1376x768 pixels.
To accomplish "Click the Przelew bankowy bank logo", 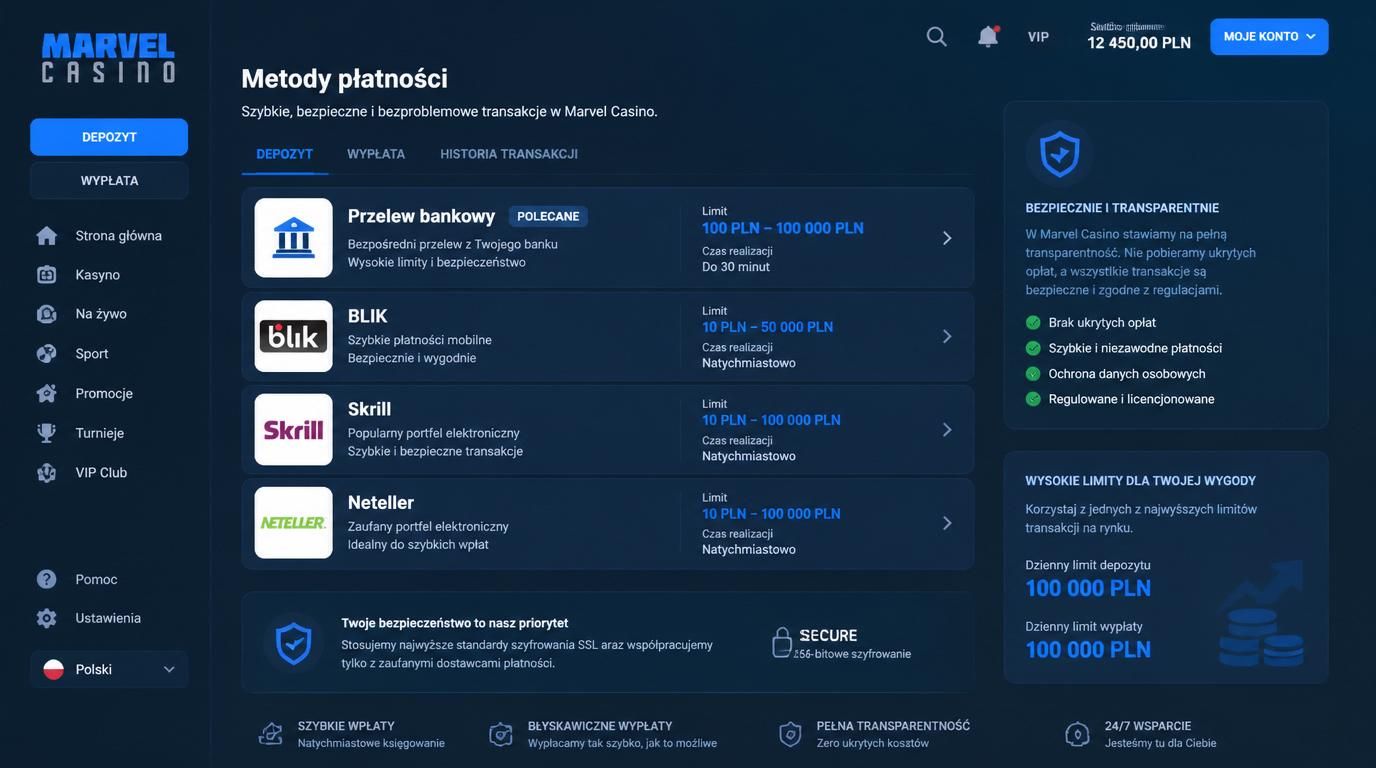I will tap(294, 238).
